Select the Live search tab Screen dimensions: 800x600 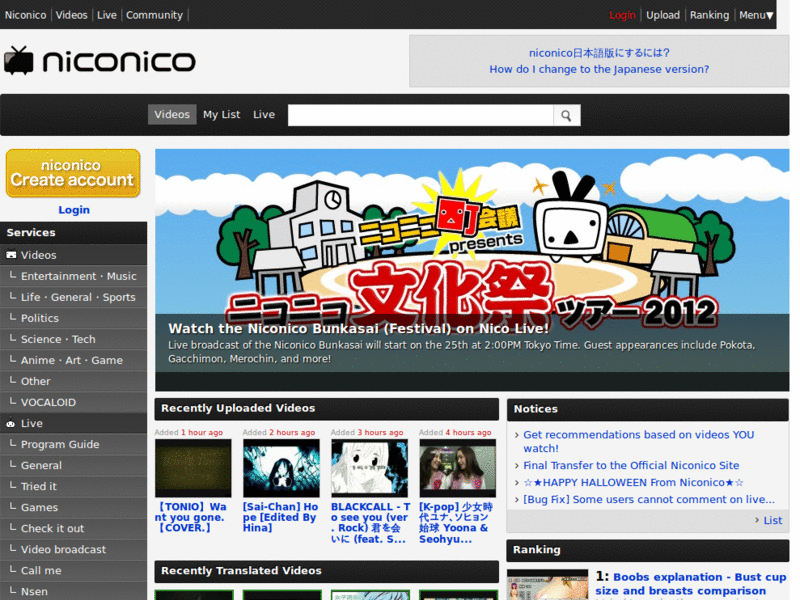(x=264, y=114)
